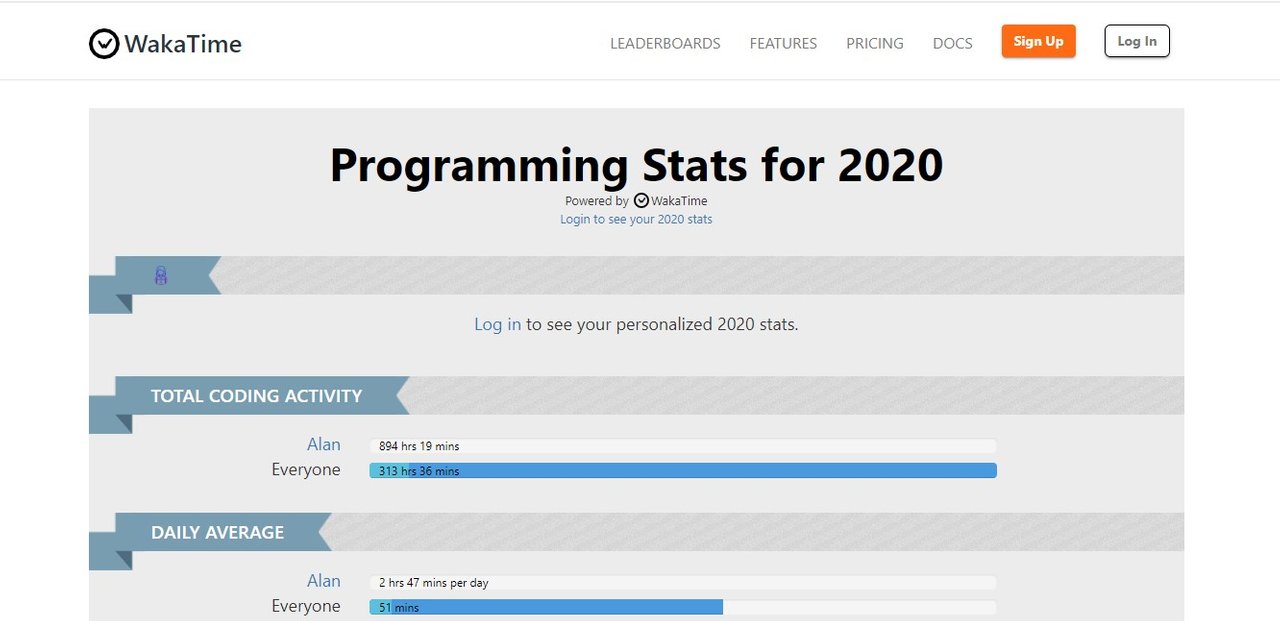Open the Pricing menu item
Viewport: 1280px width, 621px height.
click(x=875, y=44)
